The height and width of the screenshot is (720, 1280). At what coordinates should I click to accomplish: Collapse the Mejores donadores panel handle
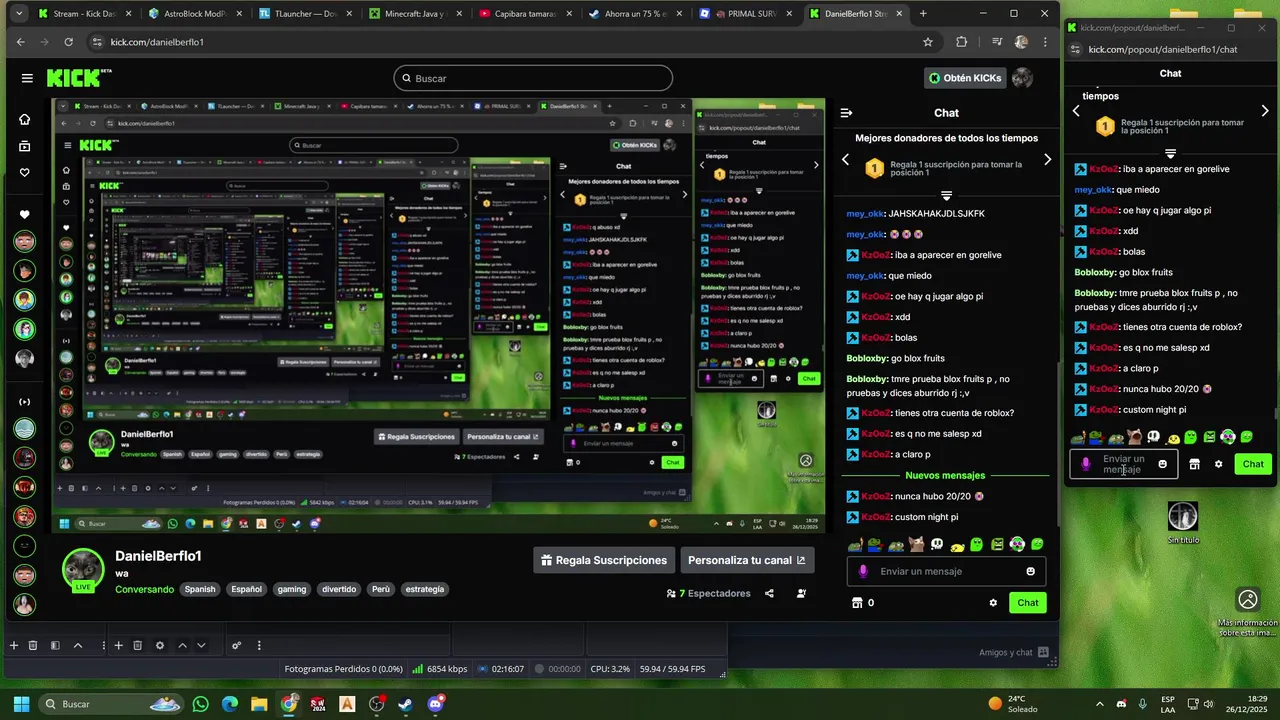[x=946, y=196]
